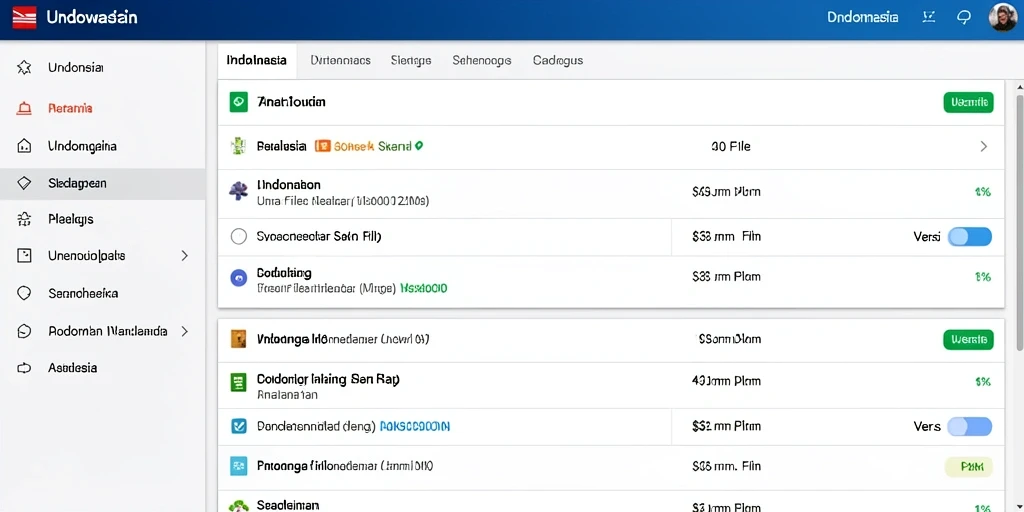The height and width of the screenshot is (512, 1024).
Task: Click the orange book icon beside Vntoonga
Action: coord(239,338)
